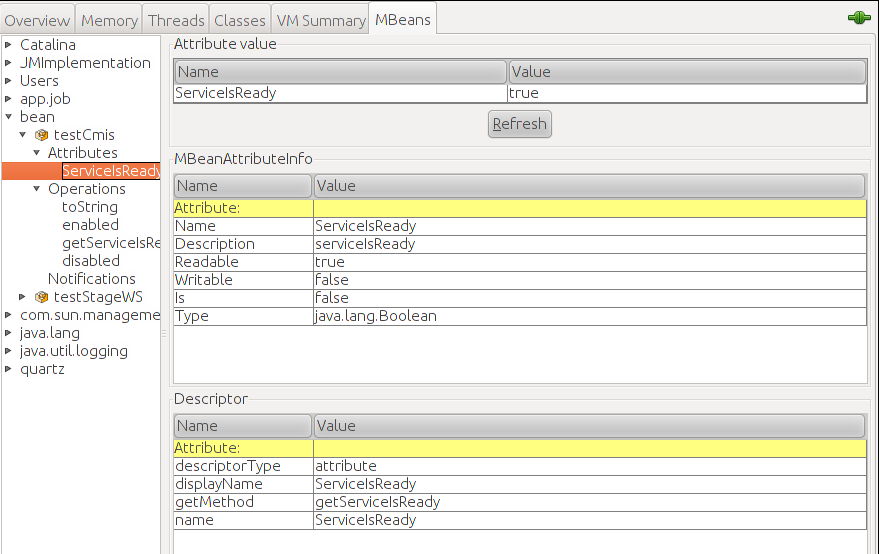
Task: Collapse the Operations node arrow
Action: tap(37, 189)
